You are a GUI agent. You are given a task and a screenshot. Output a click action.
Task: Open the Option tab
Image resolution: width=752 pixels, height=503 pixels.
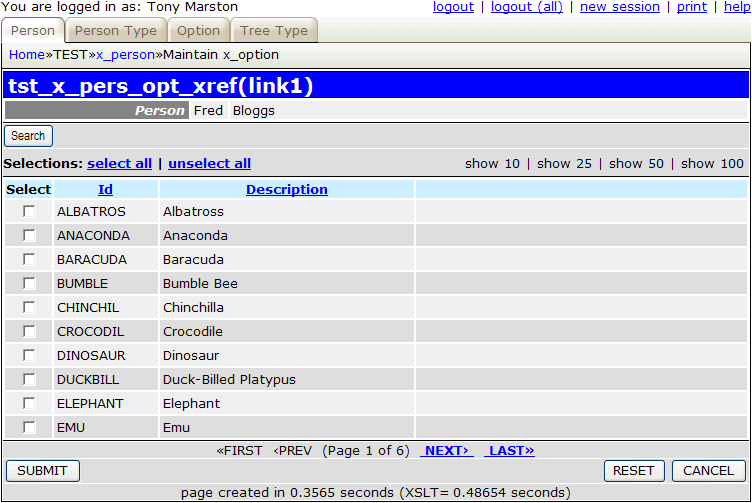coord(198,31)
